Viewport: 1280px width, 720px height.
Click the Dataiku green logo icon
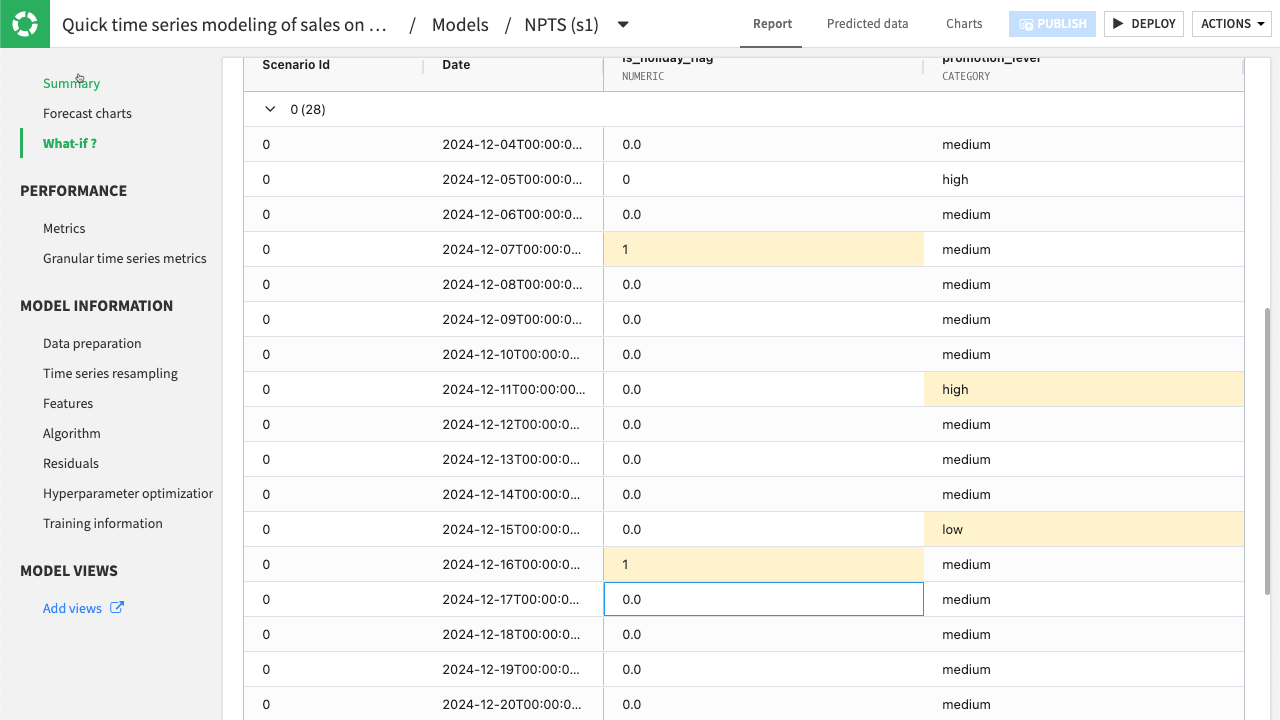24,24
